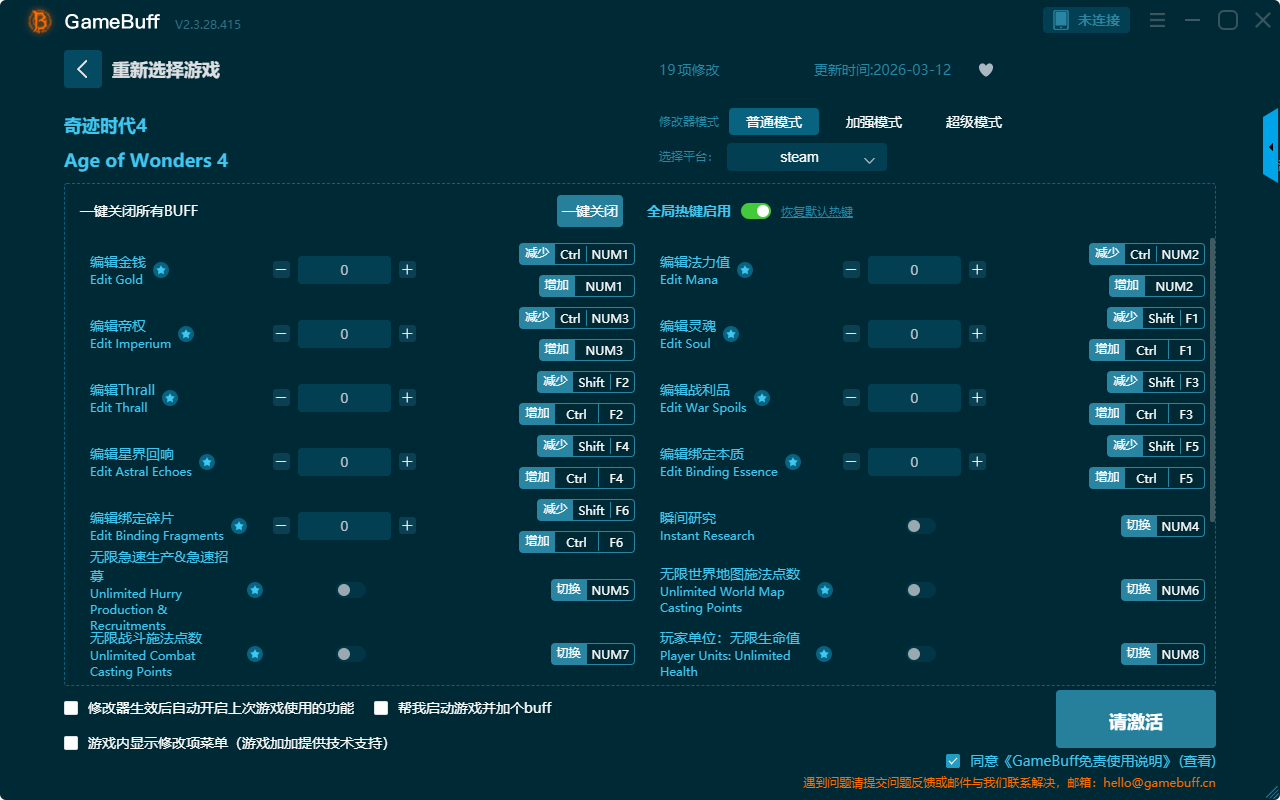Select 超级模式 super mode tab

point(974,122)
